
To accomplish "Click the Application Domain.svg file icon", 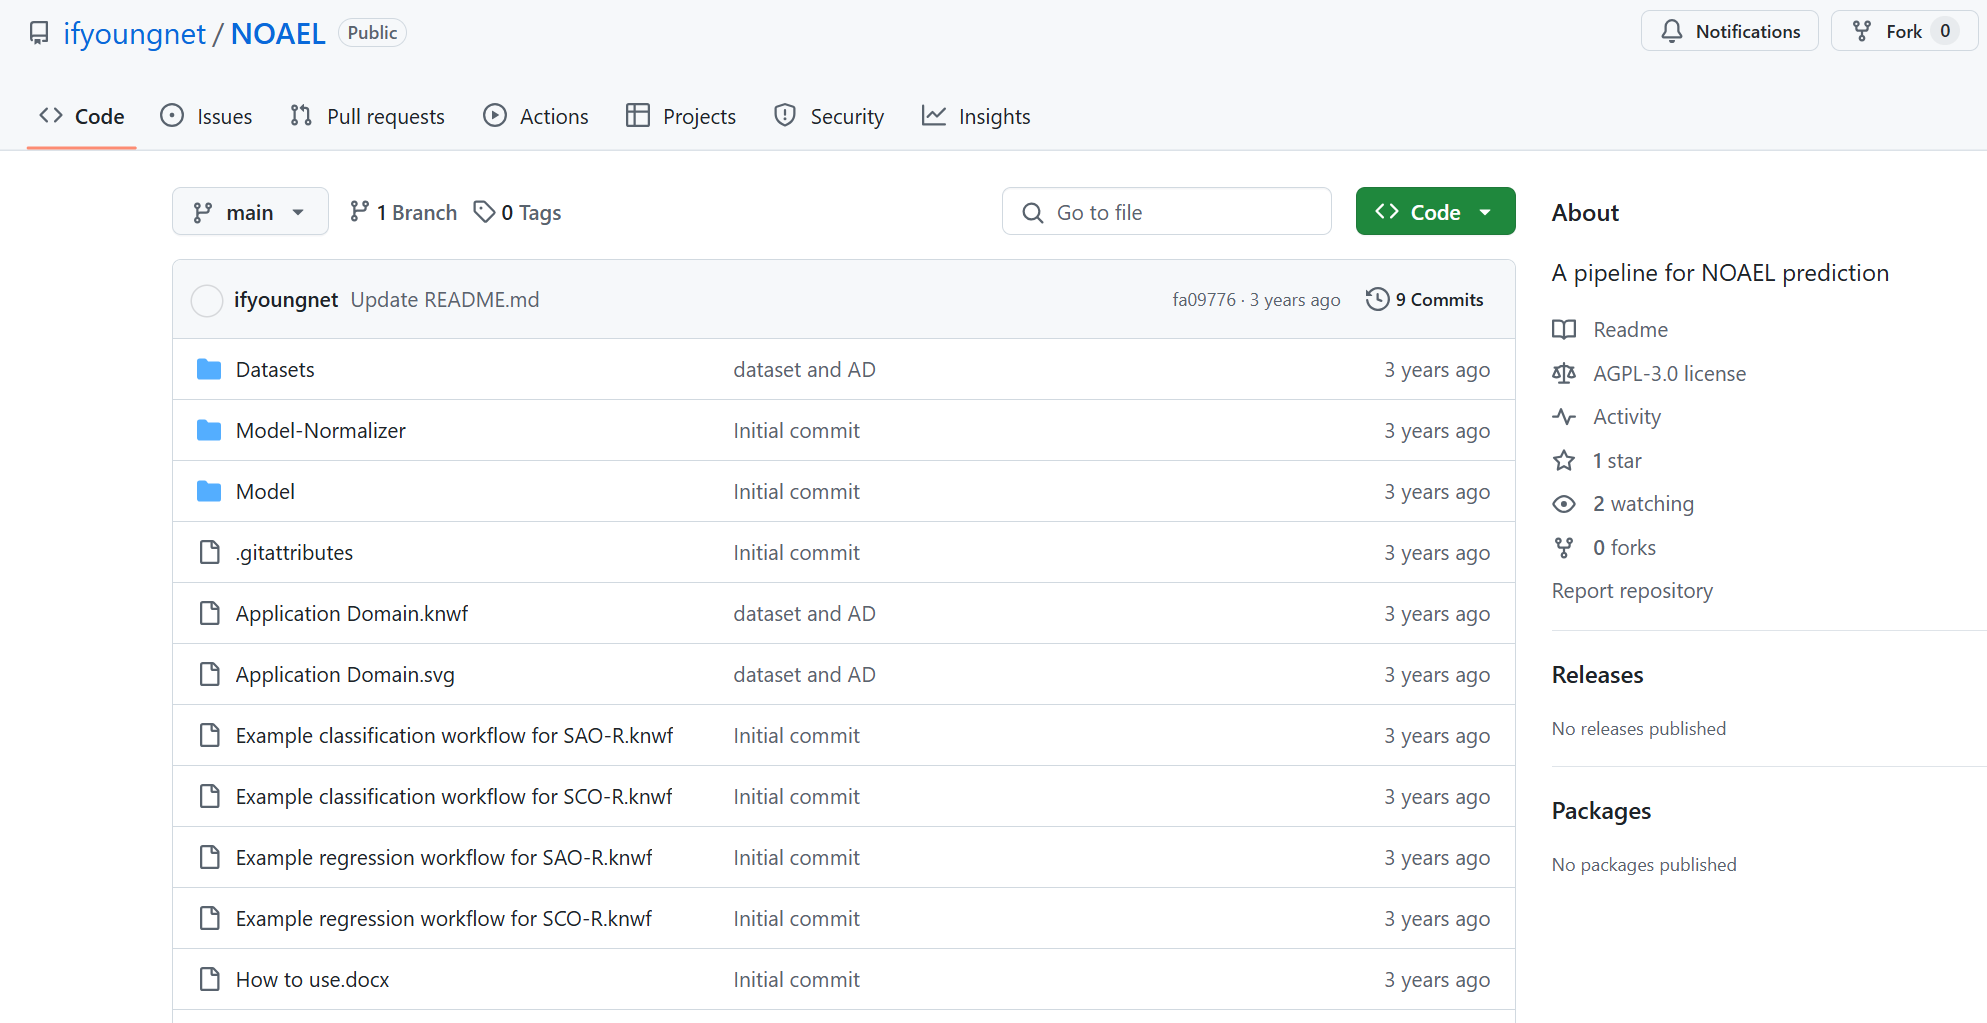I will pyautogui.click(x=209, y=674).
